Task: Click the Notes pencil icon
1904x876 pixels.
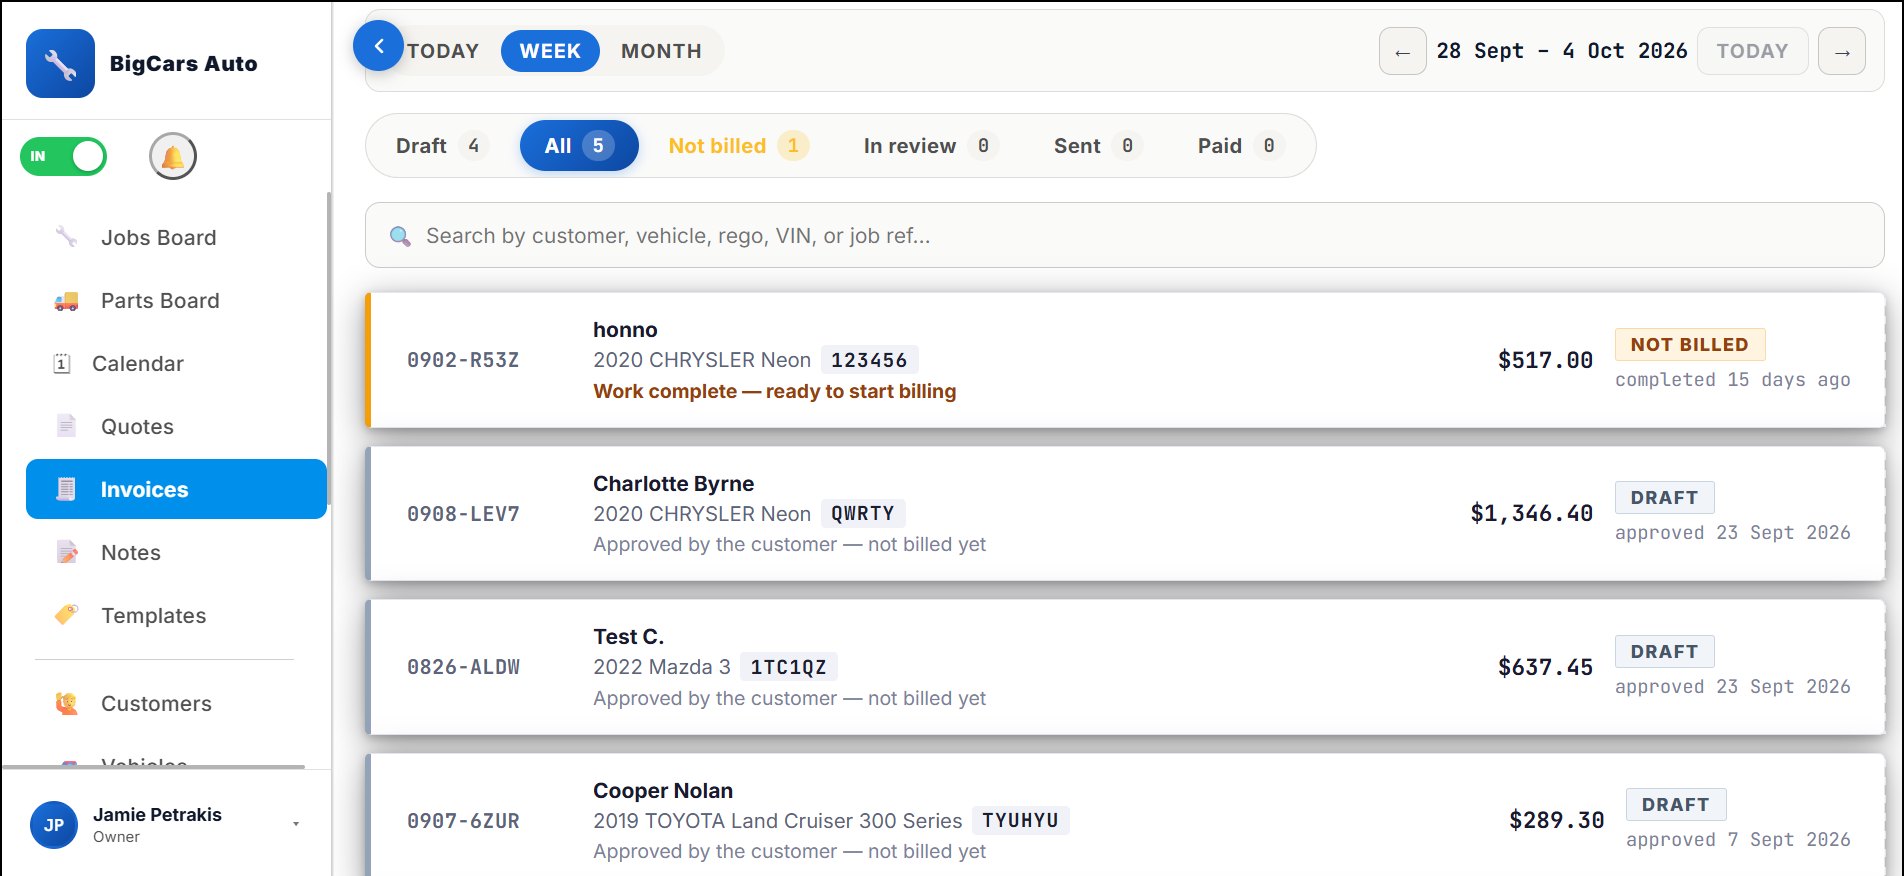Action: [x=67, y=553]
